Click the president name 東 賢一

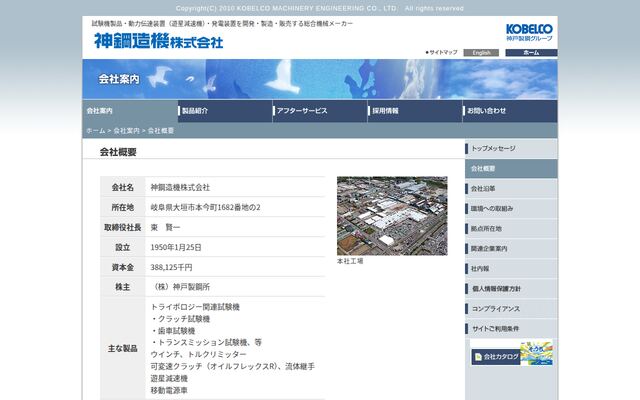[165, 227]
